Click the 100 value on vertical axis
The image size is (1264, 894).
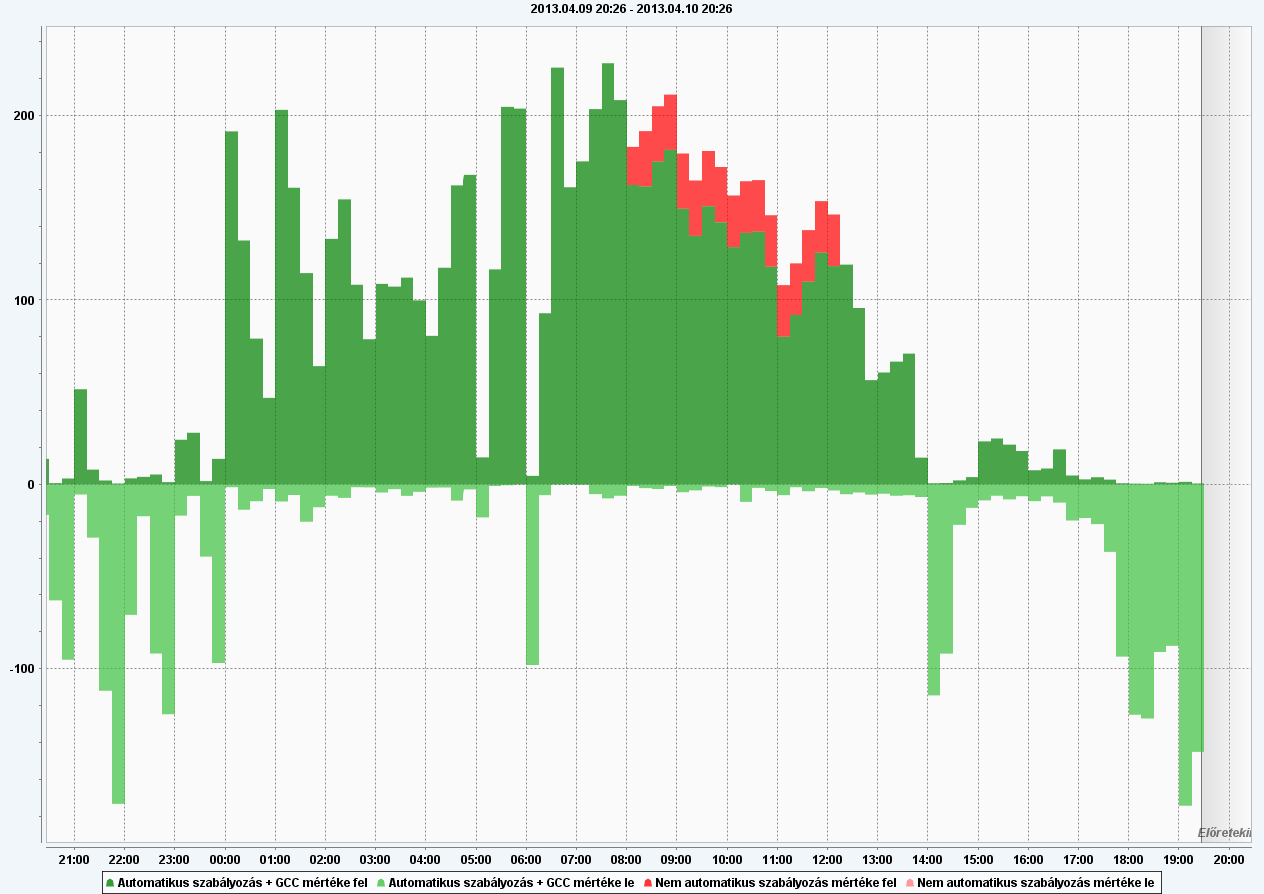point(25,300)
